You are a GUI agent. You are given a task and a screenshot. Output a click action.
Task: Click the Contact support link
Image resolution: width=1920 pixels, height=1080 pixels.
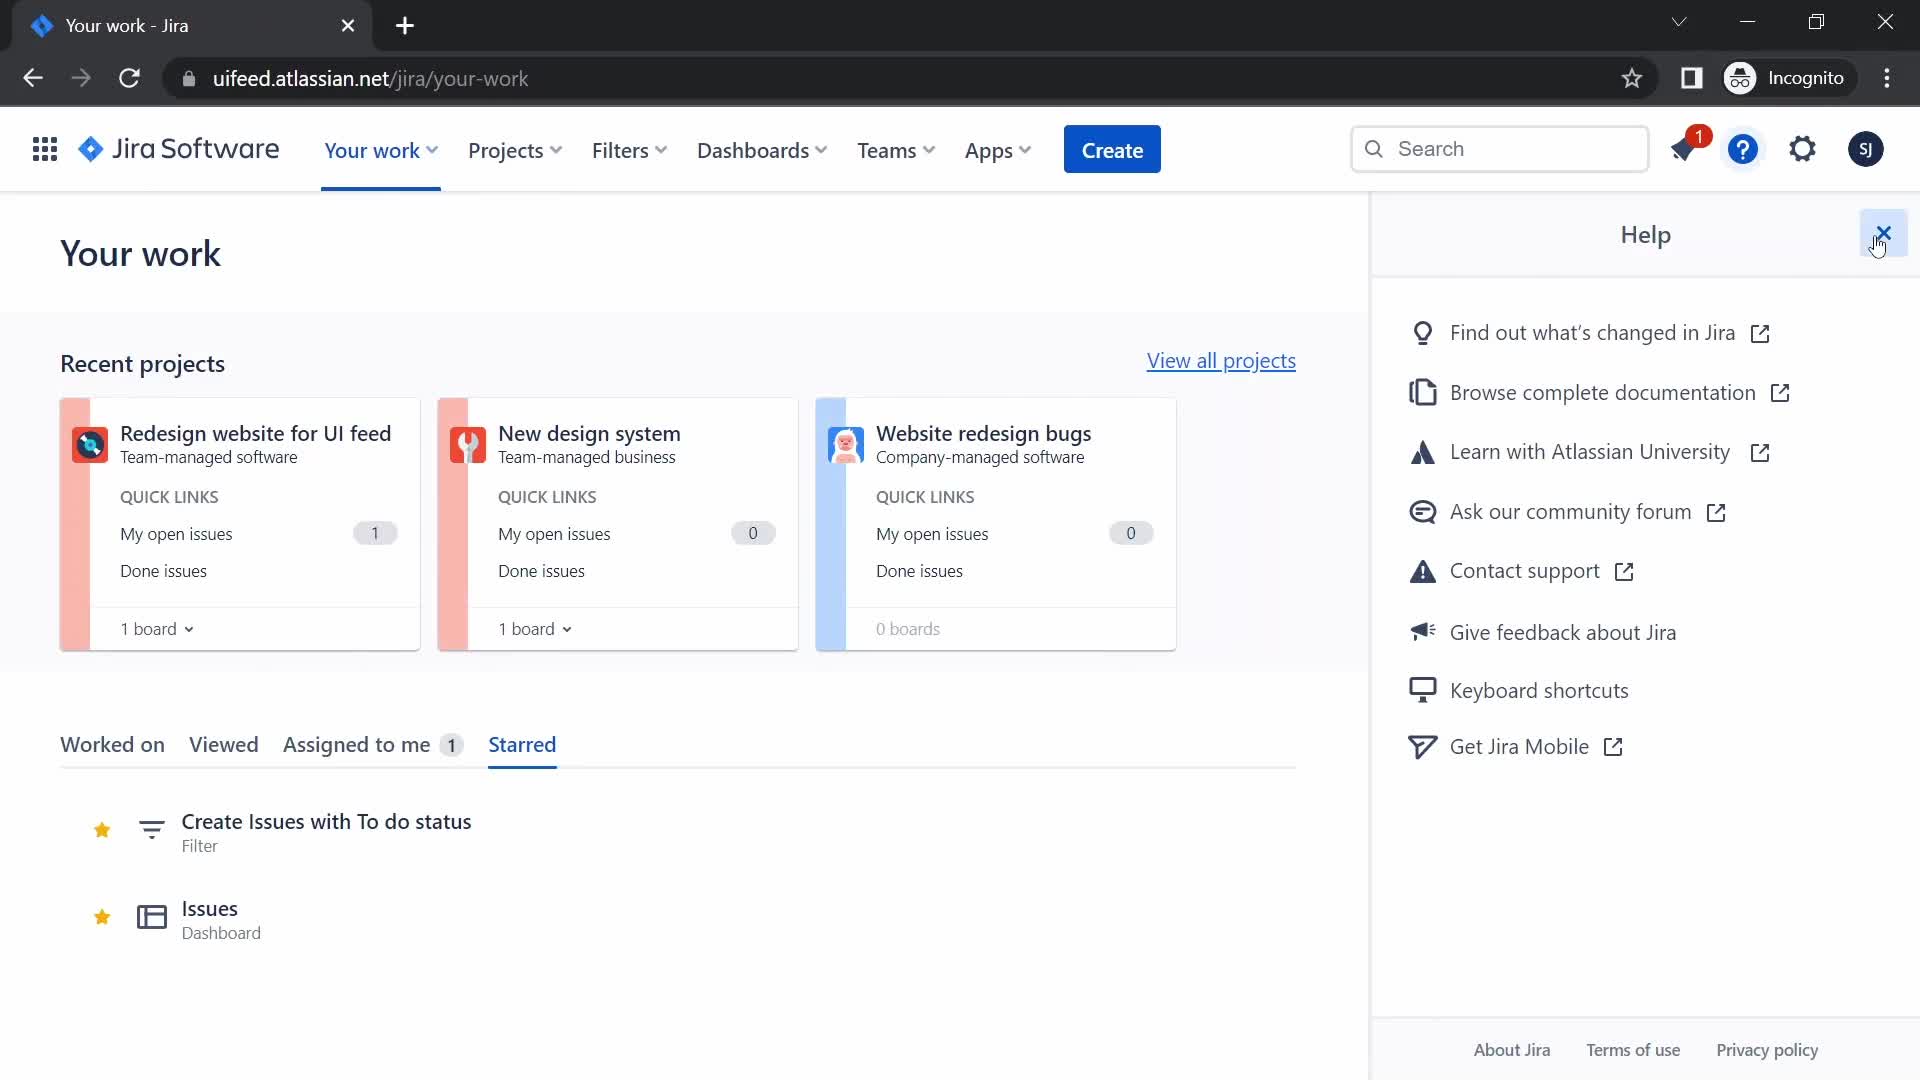[x=1525, y=571]
